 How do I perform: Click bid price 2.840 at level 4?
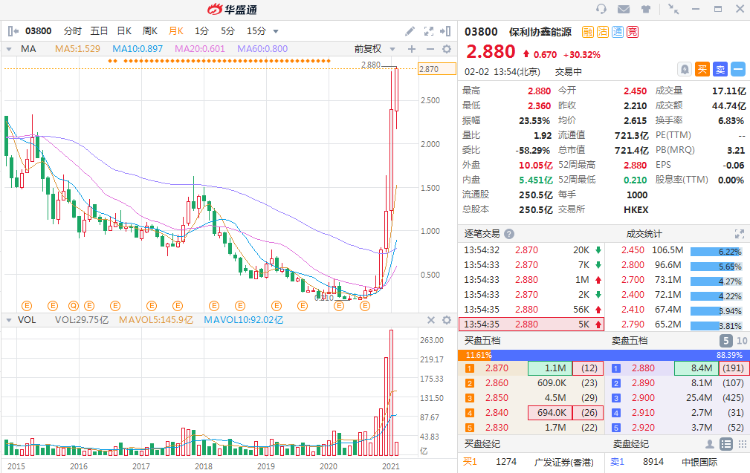(x=497, y=413)
